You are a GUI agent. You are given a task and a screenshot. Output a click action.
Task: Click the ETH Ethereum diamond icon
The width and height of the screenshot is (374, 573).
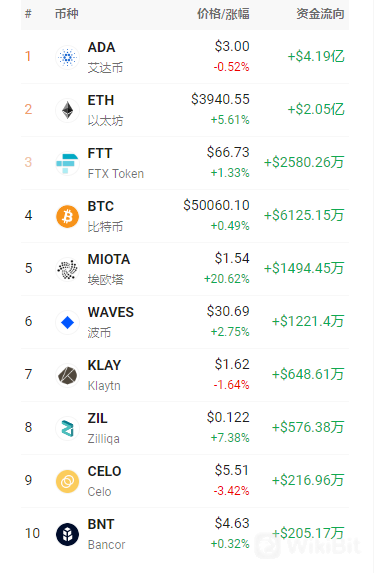[67, 110]
